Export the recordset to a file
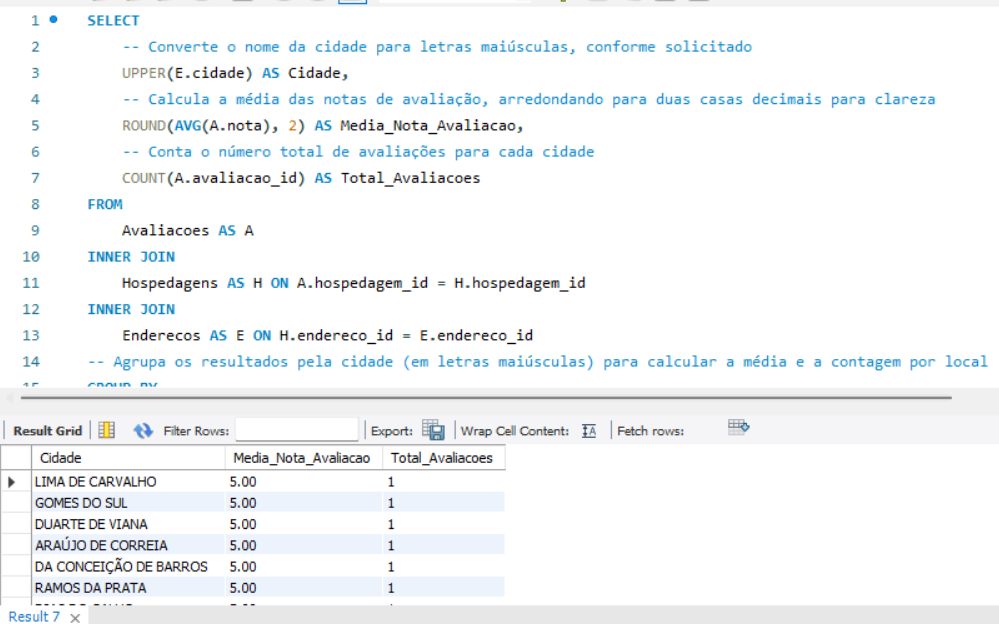The height and width of the screenshot is (624, 999). point(433,430)
